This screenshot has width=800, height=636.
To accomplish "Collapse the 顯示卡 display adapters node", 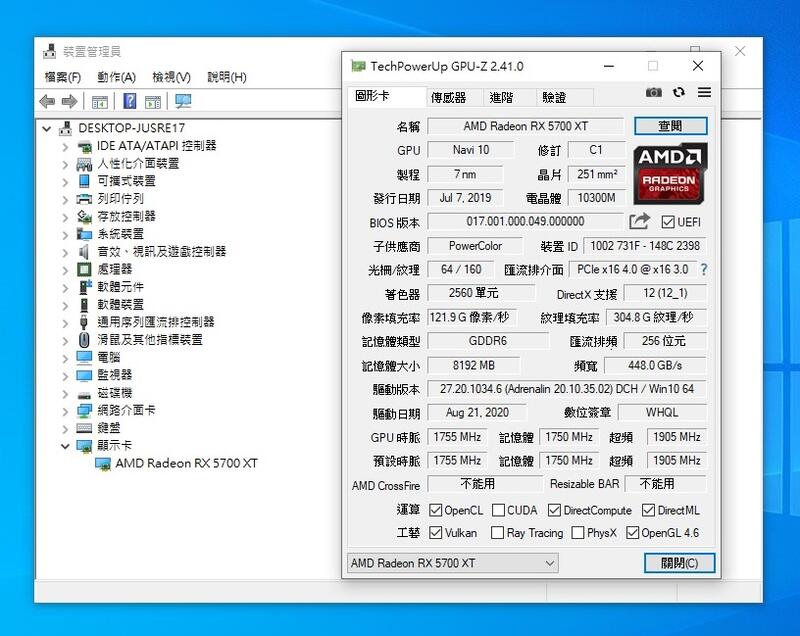I will point(65,446).
